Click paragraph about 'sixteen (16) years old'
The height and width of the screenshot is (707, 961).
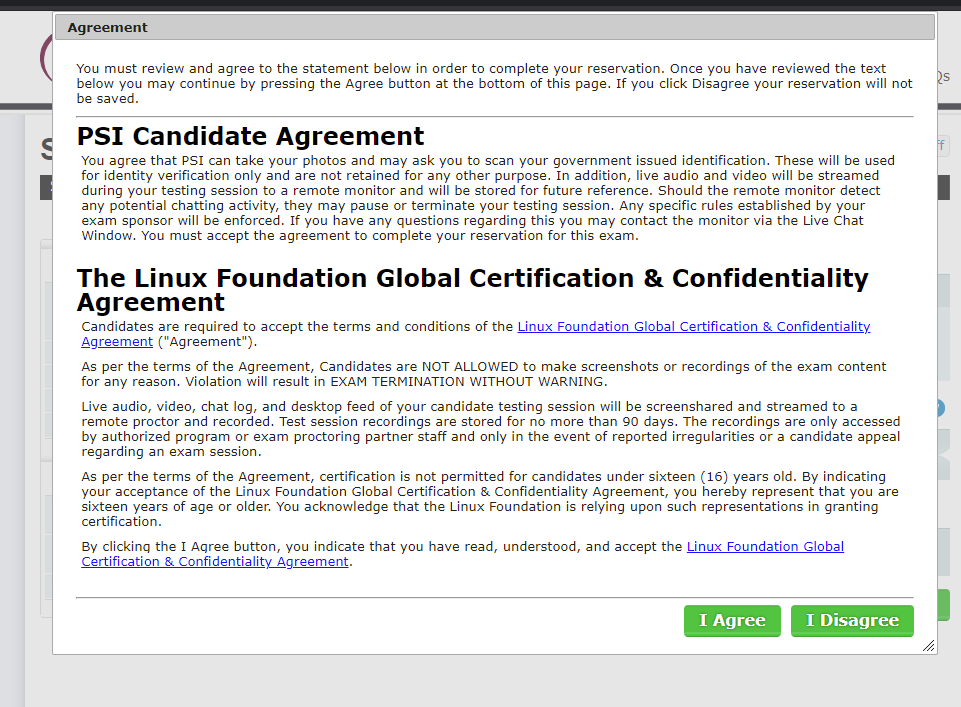point(490,499)
